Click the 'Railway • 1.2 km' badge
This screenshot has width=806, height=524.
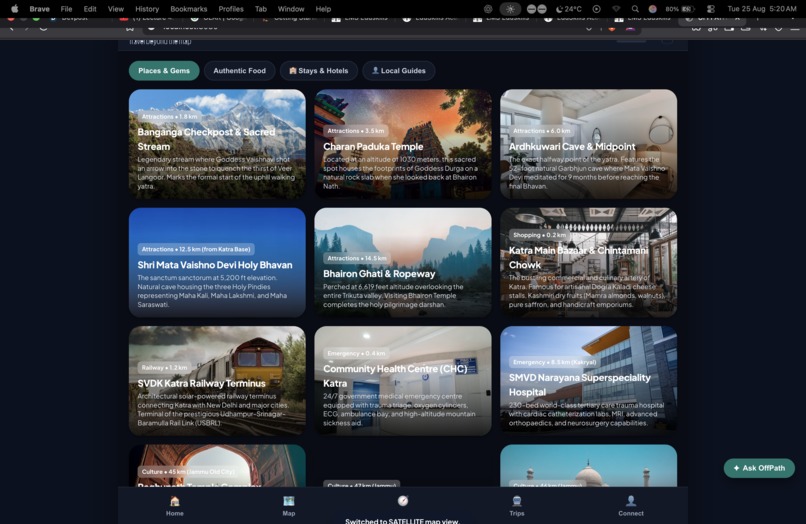click(164, 367)
